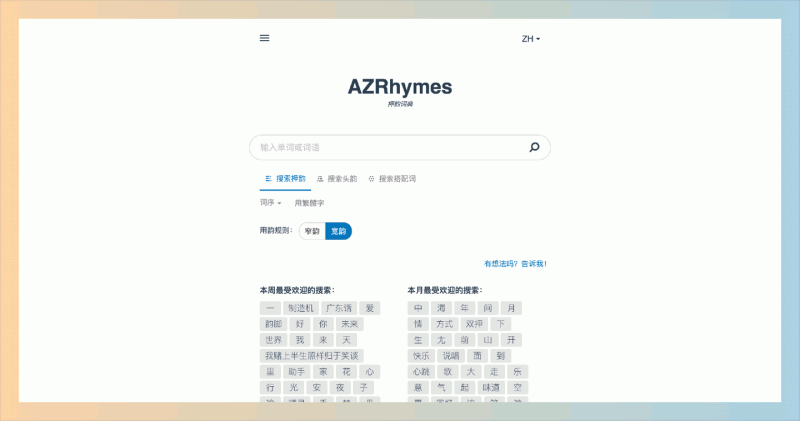Click the 本周最受欢迎的搜索 heading

[x=297, y=290]
